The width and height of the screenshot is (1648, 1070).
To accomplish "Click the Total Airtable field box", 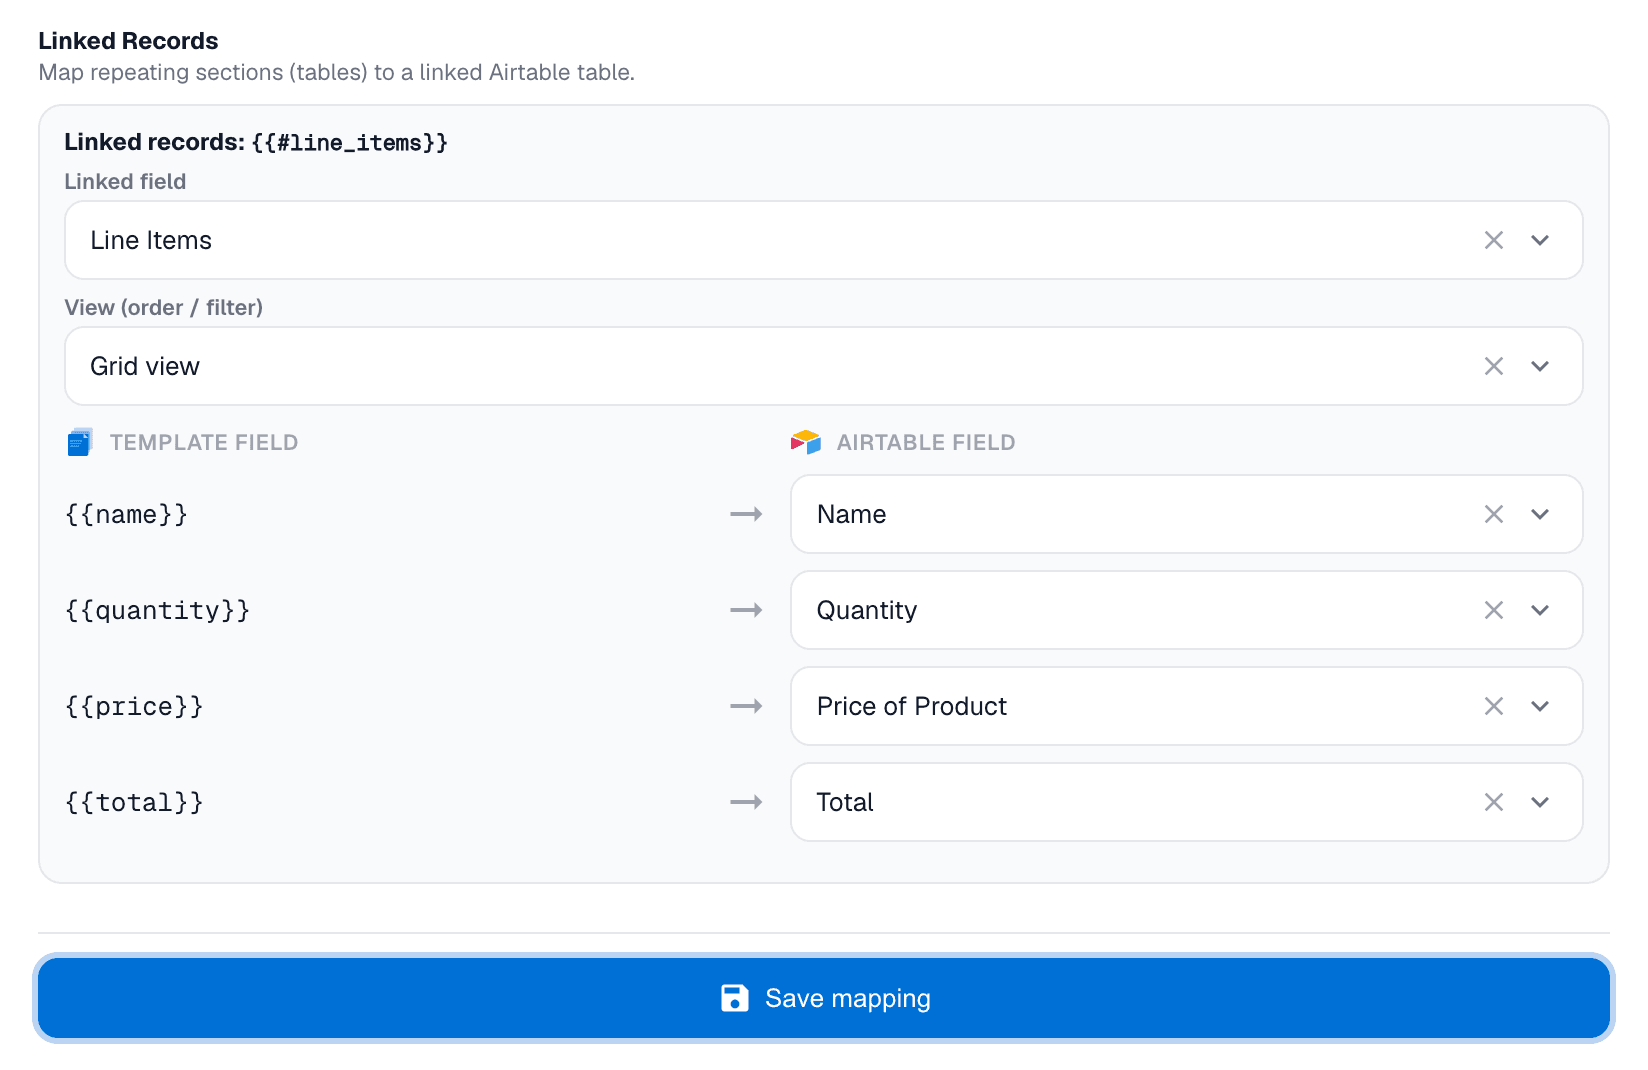I will pyautogui.click(x=1187, y=802).
